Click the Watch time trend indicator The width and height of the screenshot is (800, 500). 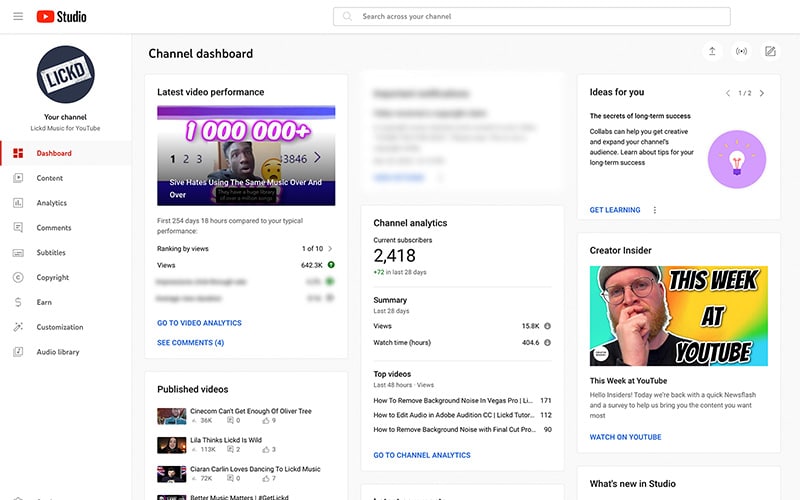[x=547, y=342]
